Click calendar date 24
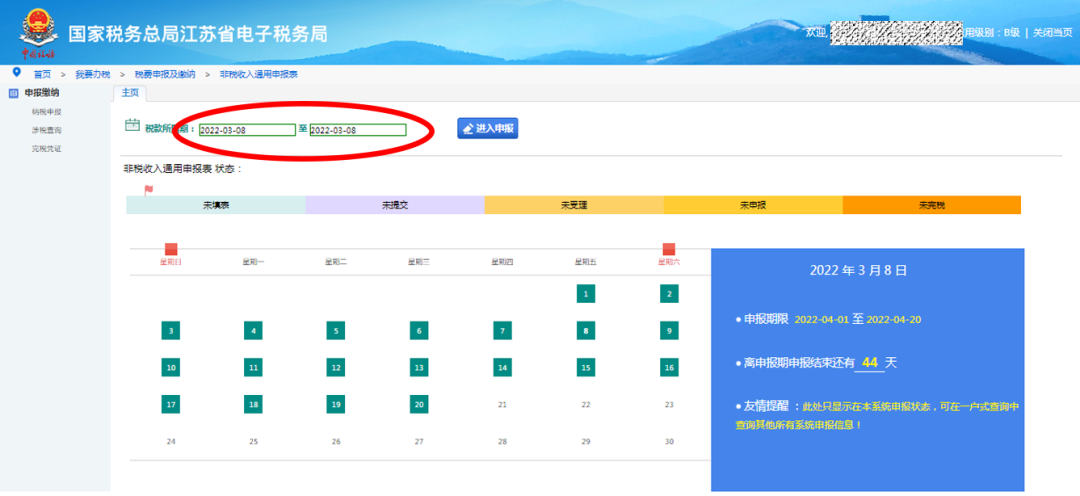The width and height of the screenshot is (1080, 496). click(171, 442)
